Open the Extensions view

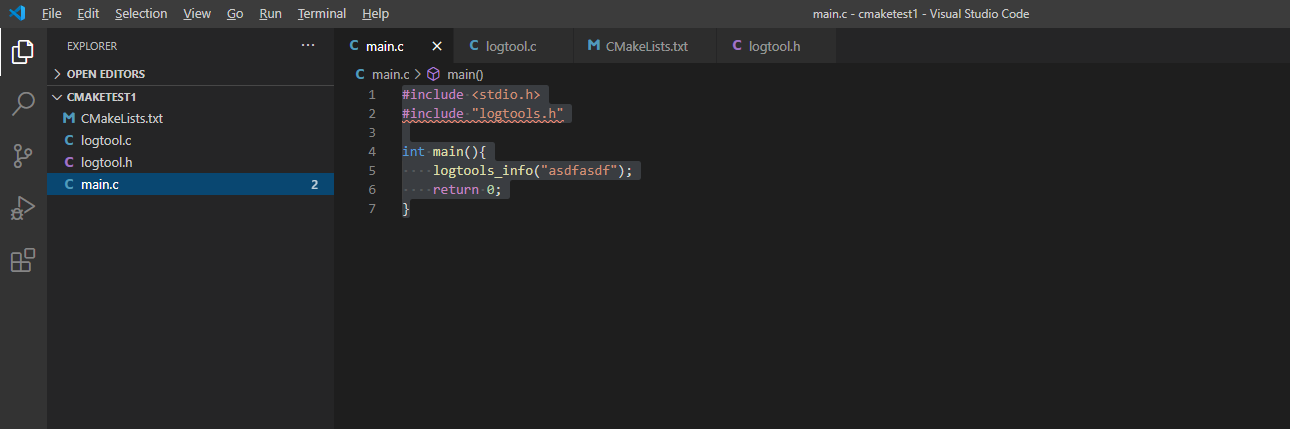click(x=23, y=260)
